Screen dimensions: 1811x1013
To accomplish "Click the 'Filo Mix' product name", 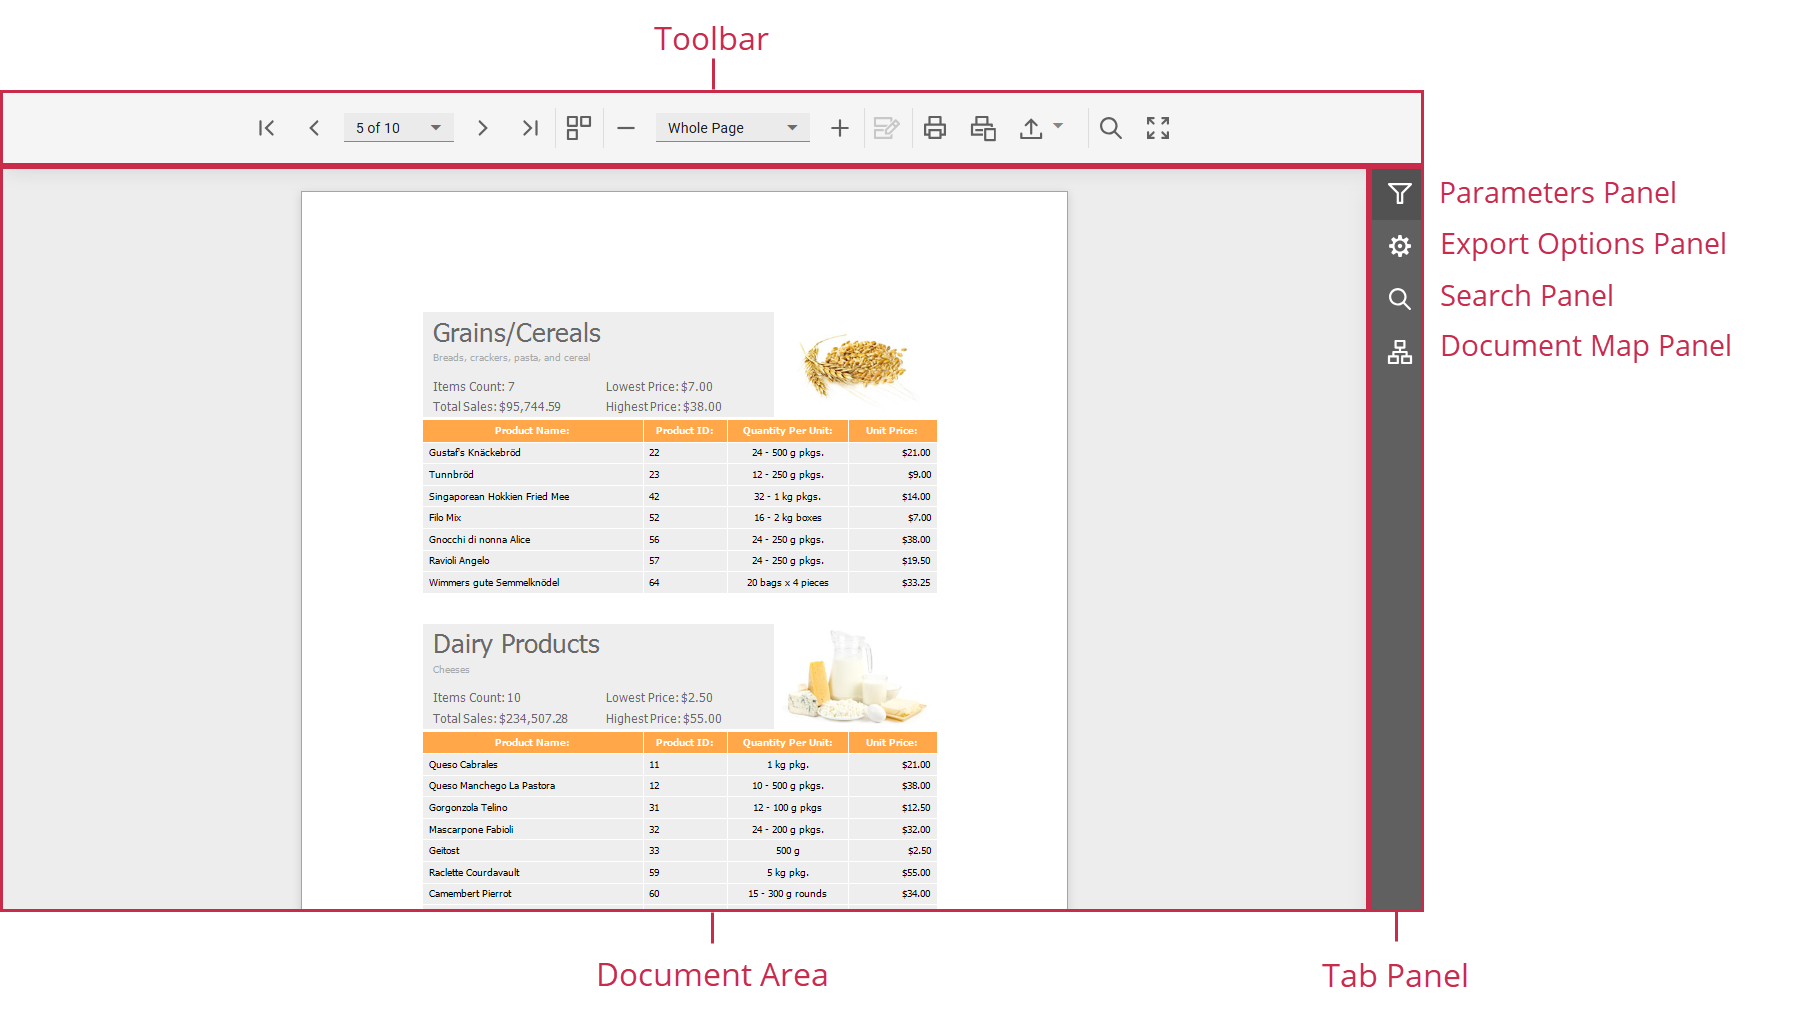I will pyautogui.click(x=445, y=518).
